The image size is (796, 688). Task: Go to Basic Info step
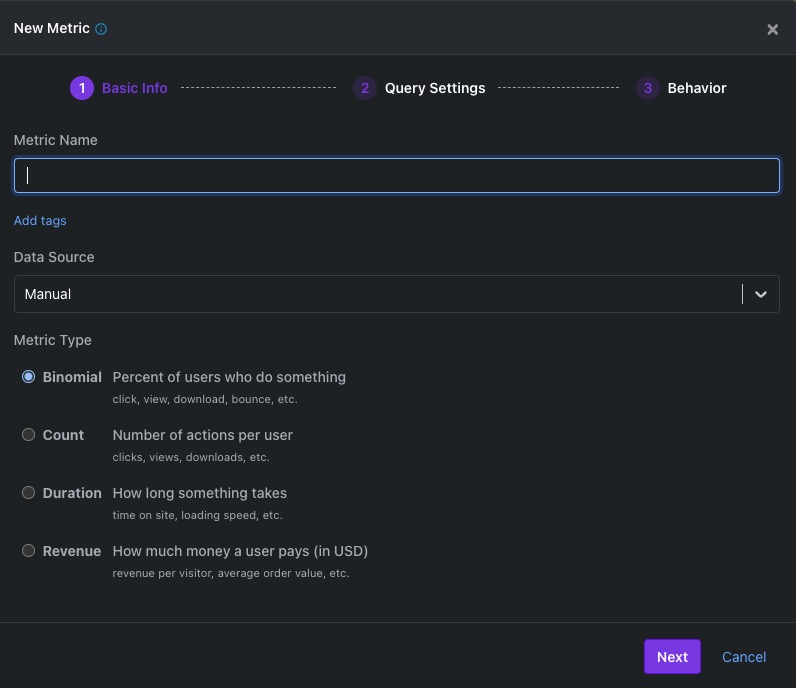135,88
